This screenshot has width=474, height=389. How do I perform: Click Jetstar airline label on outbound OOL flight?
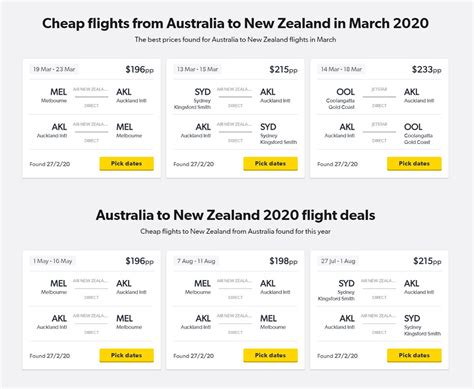coord(379,89)
